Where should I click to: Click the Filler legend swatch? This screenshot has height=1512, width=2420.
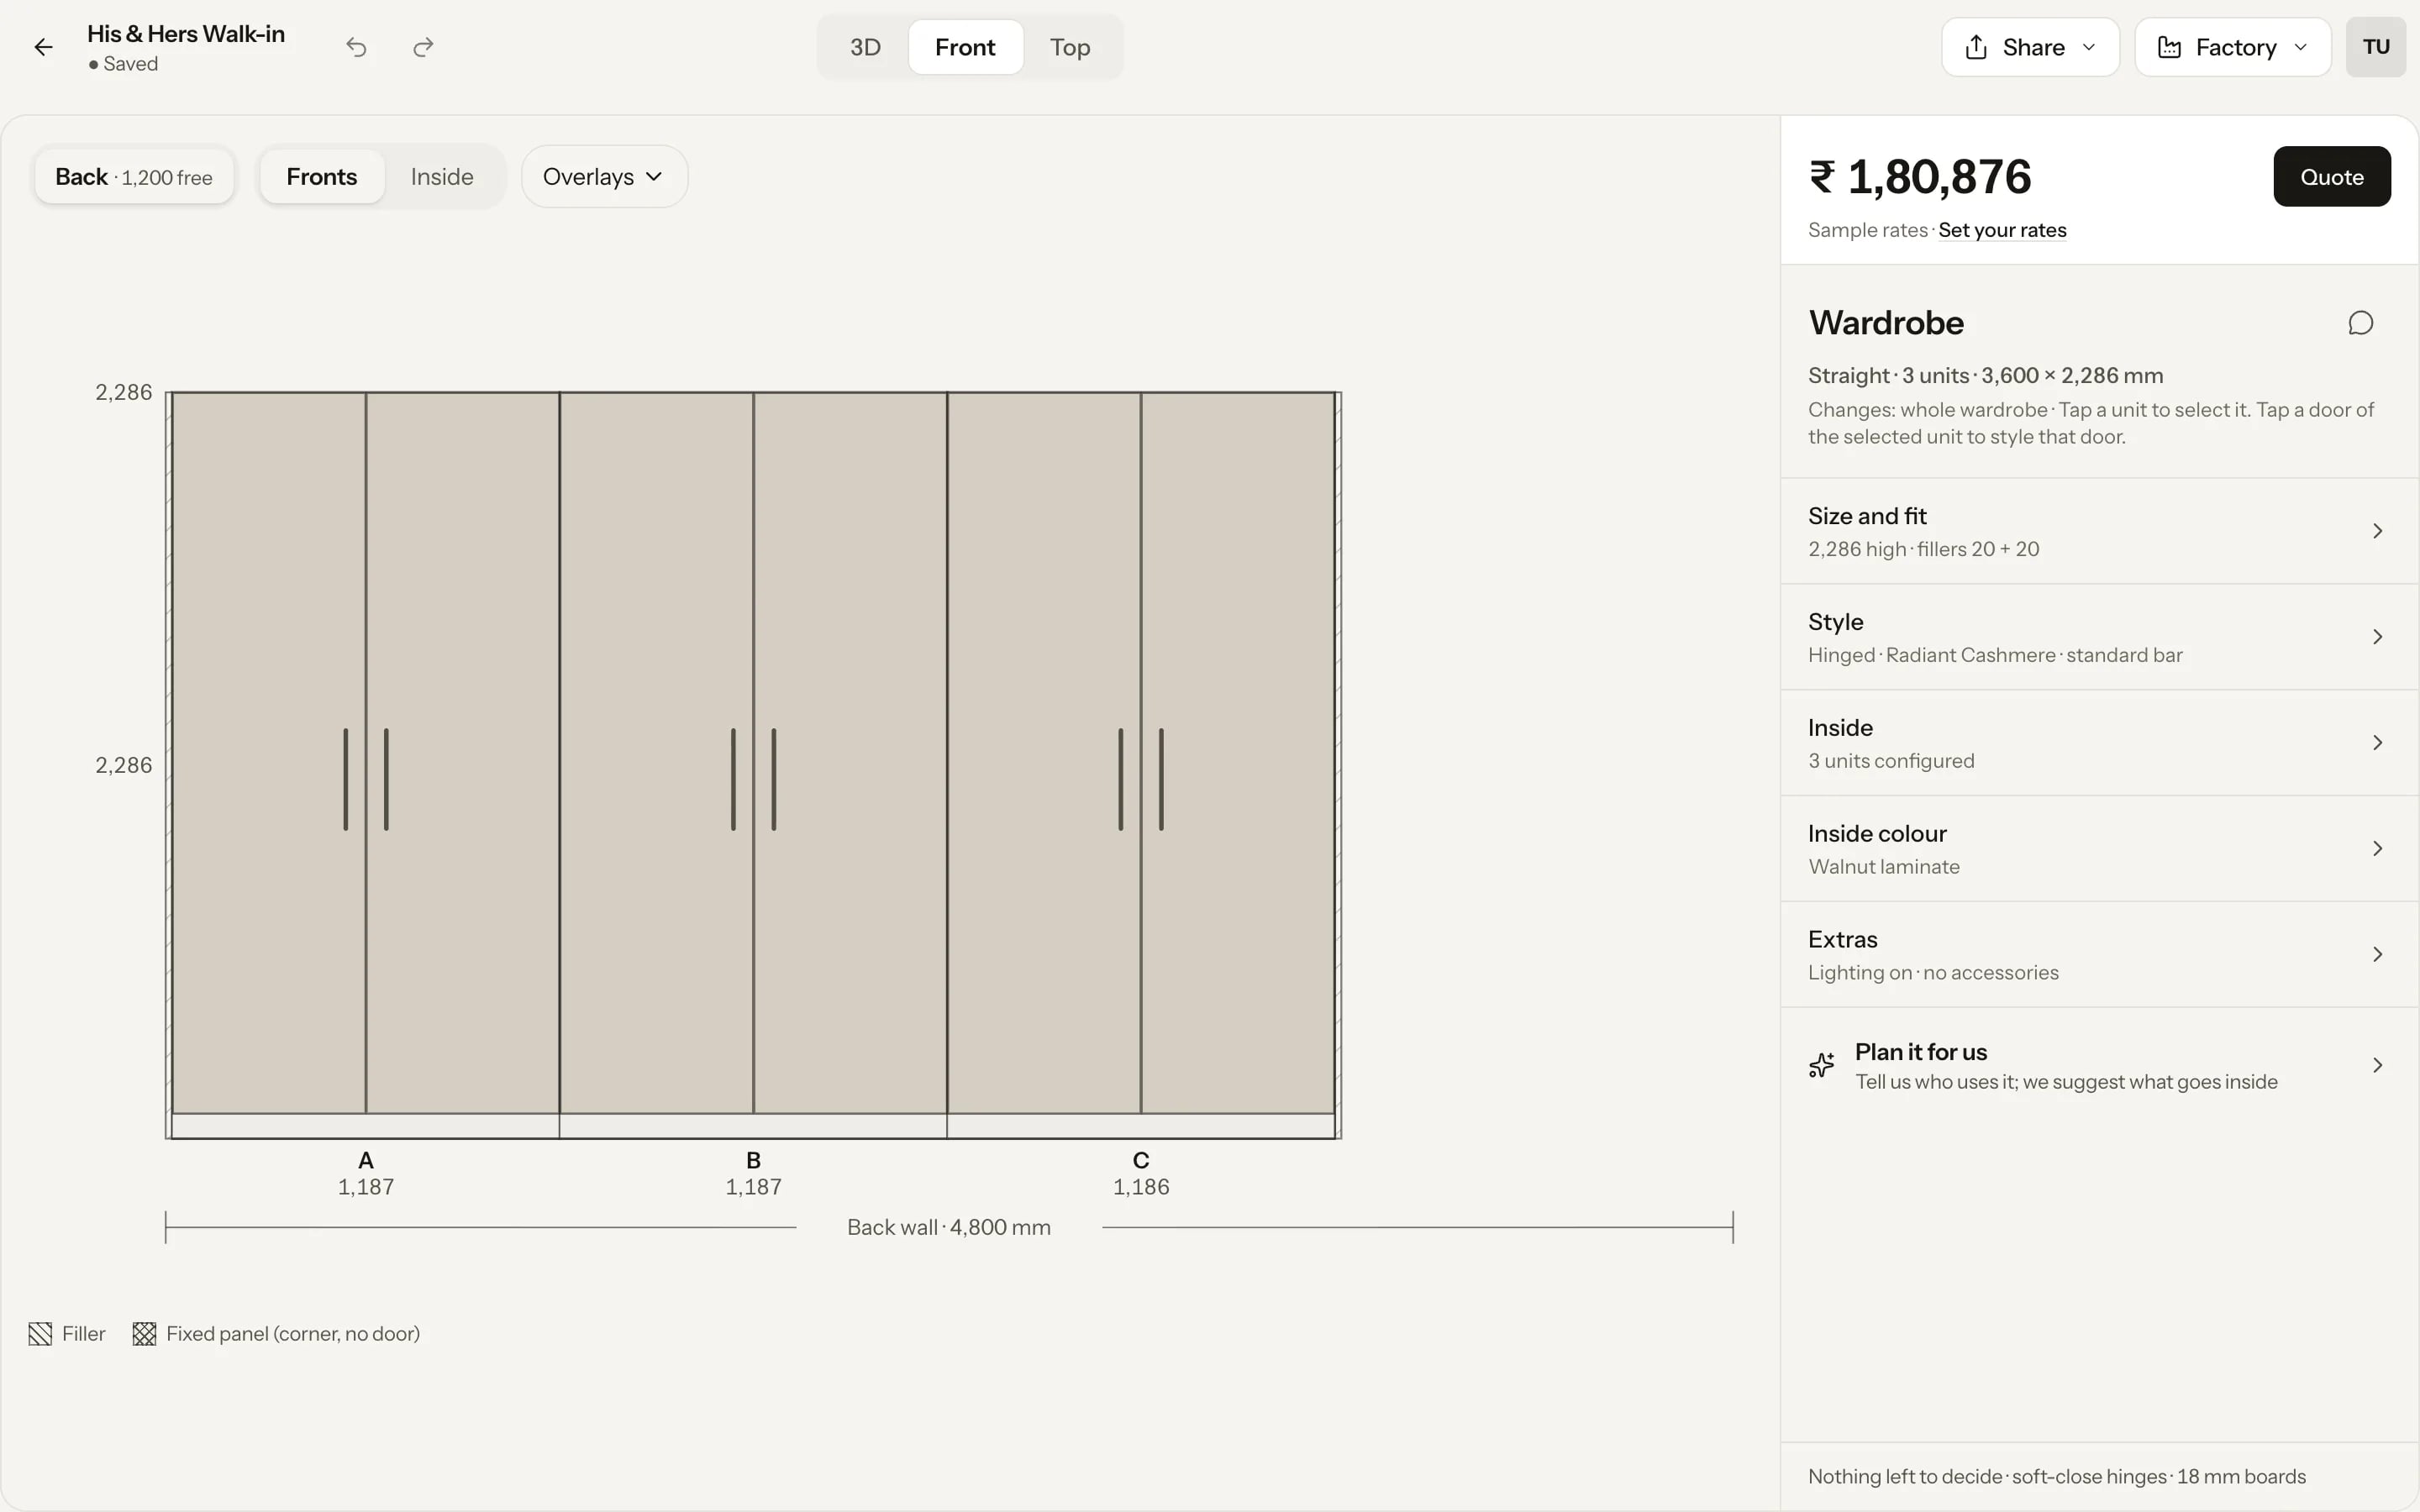coord(40,1334)
